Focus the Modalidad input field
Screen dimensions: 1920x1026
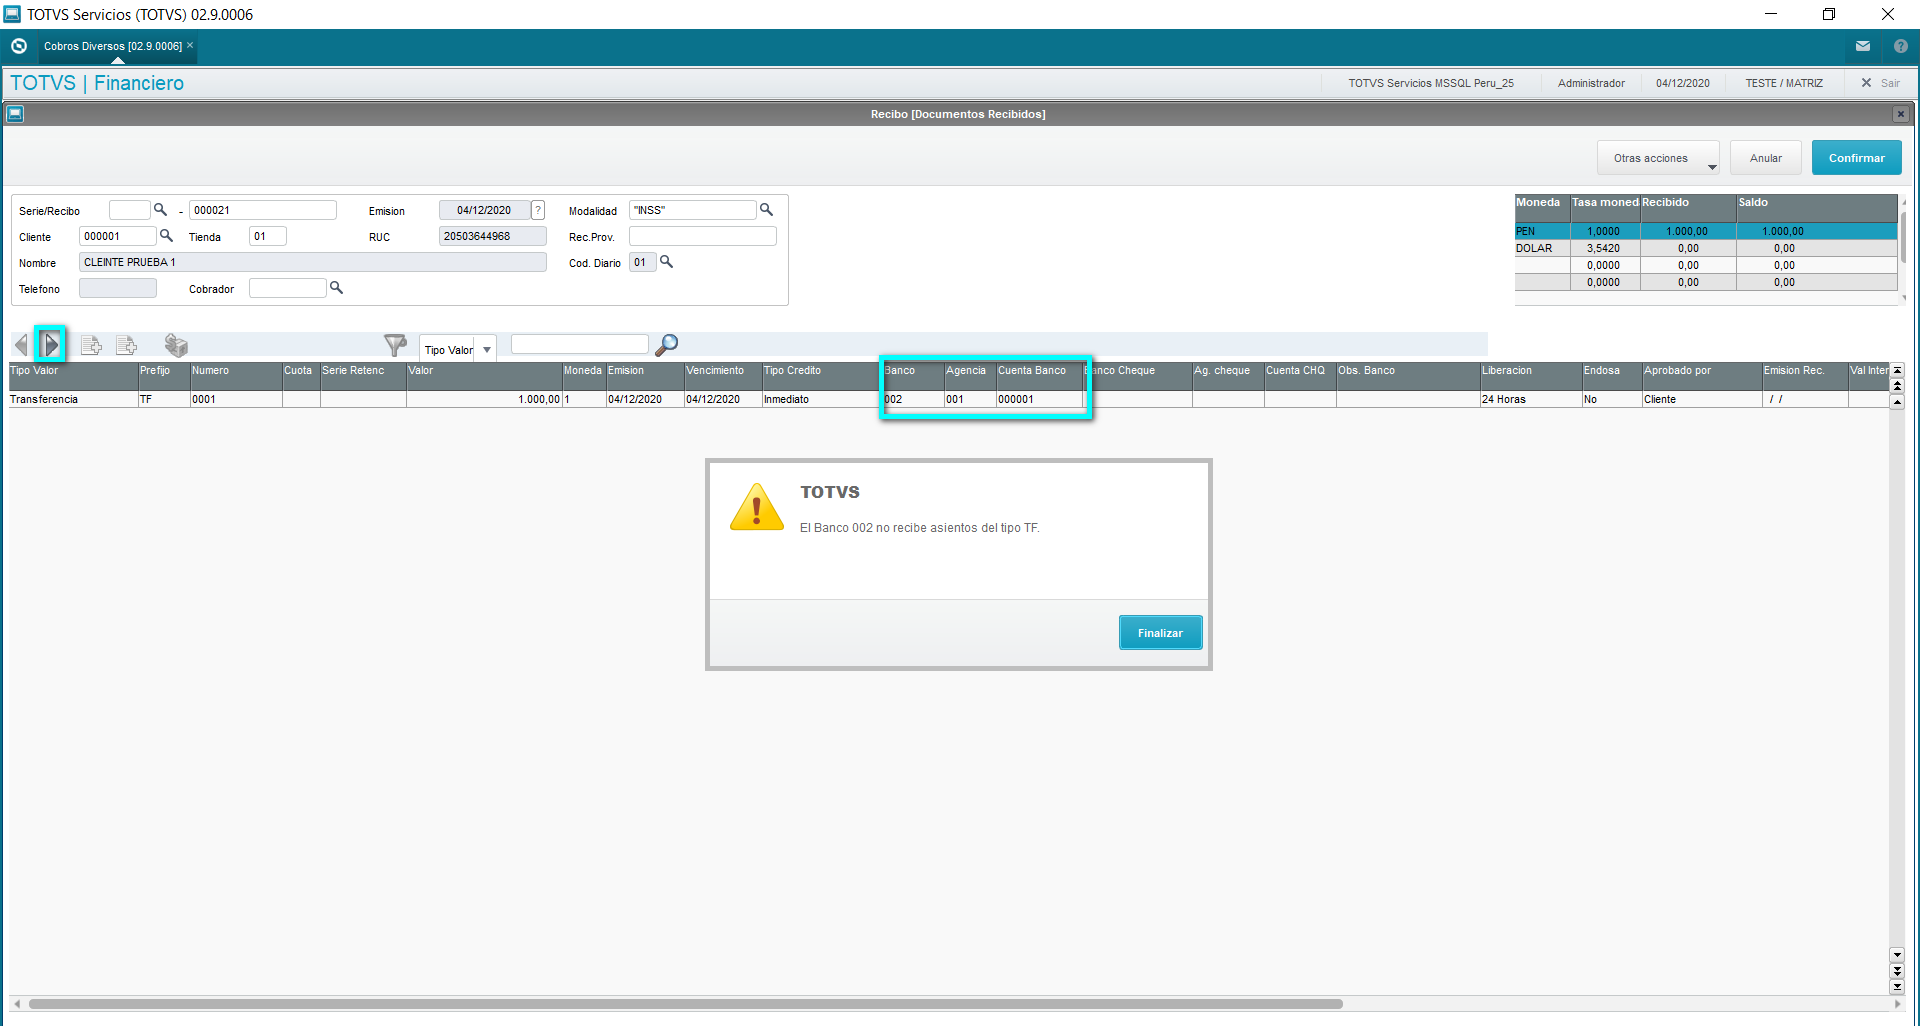coord(693,210)
